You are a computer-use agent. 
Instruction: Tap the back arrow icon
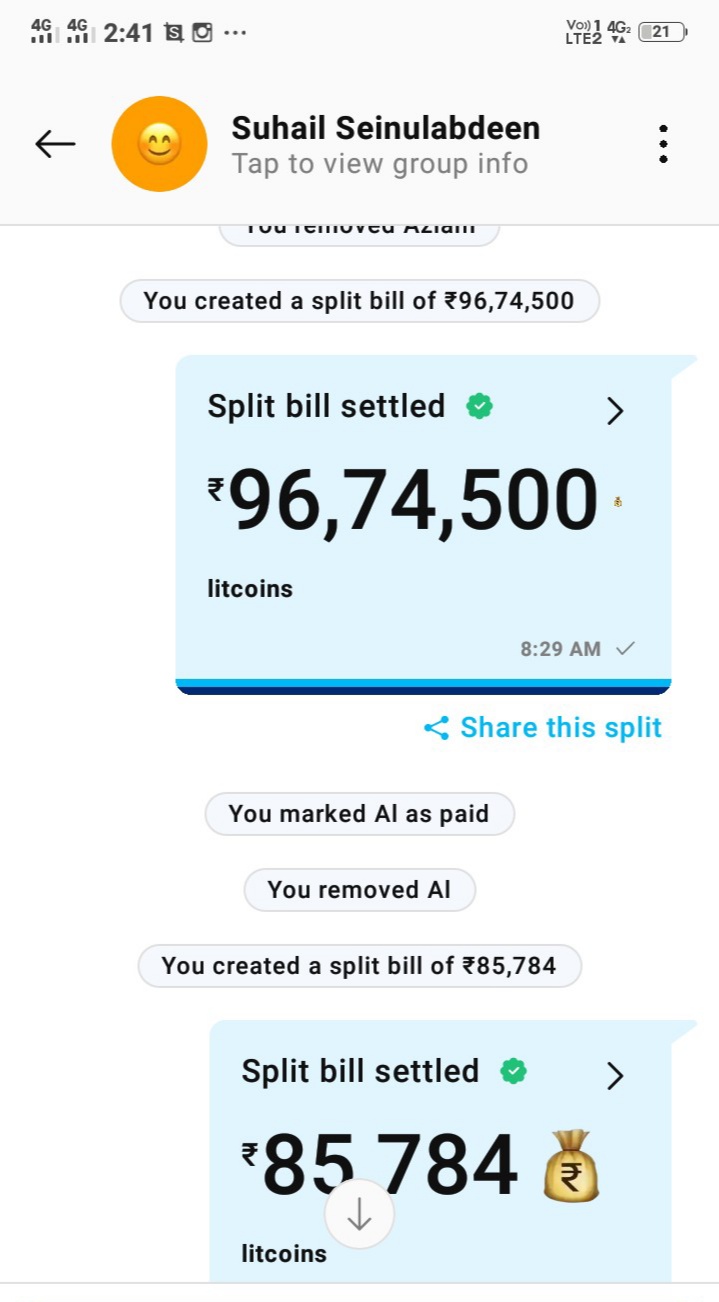point(55,145)
